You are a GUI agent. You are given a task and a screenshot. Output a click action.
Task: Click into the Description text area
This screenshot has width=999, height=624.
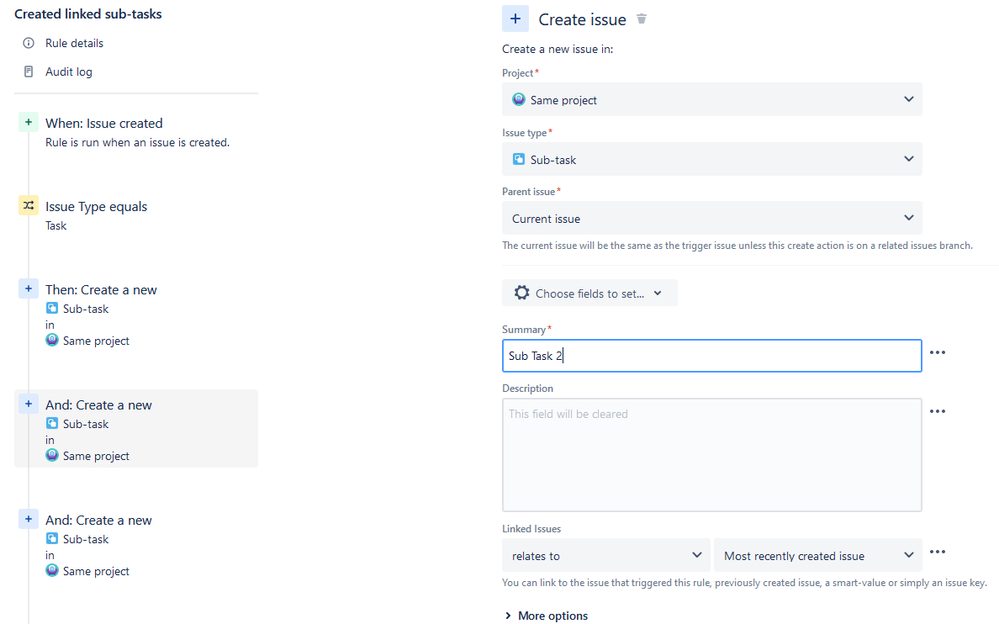[711, 455]
